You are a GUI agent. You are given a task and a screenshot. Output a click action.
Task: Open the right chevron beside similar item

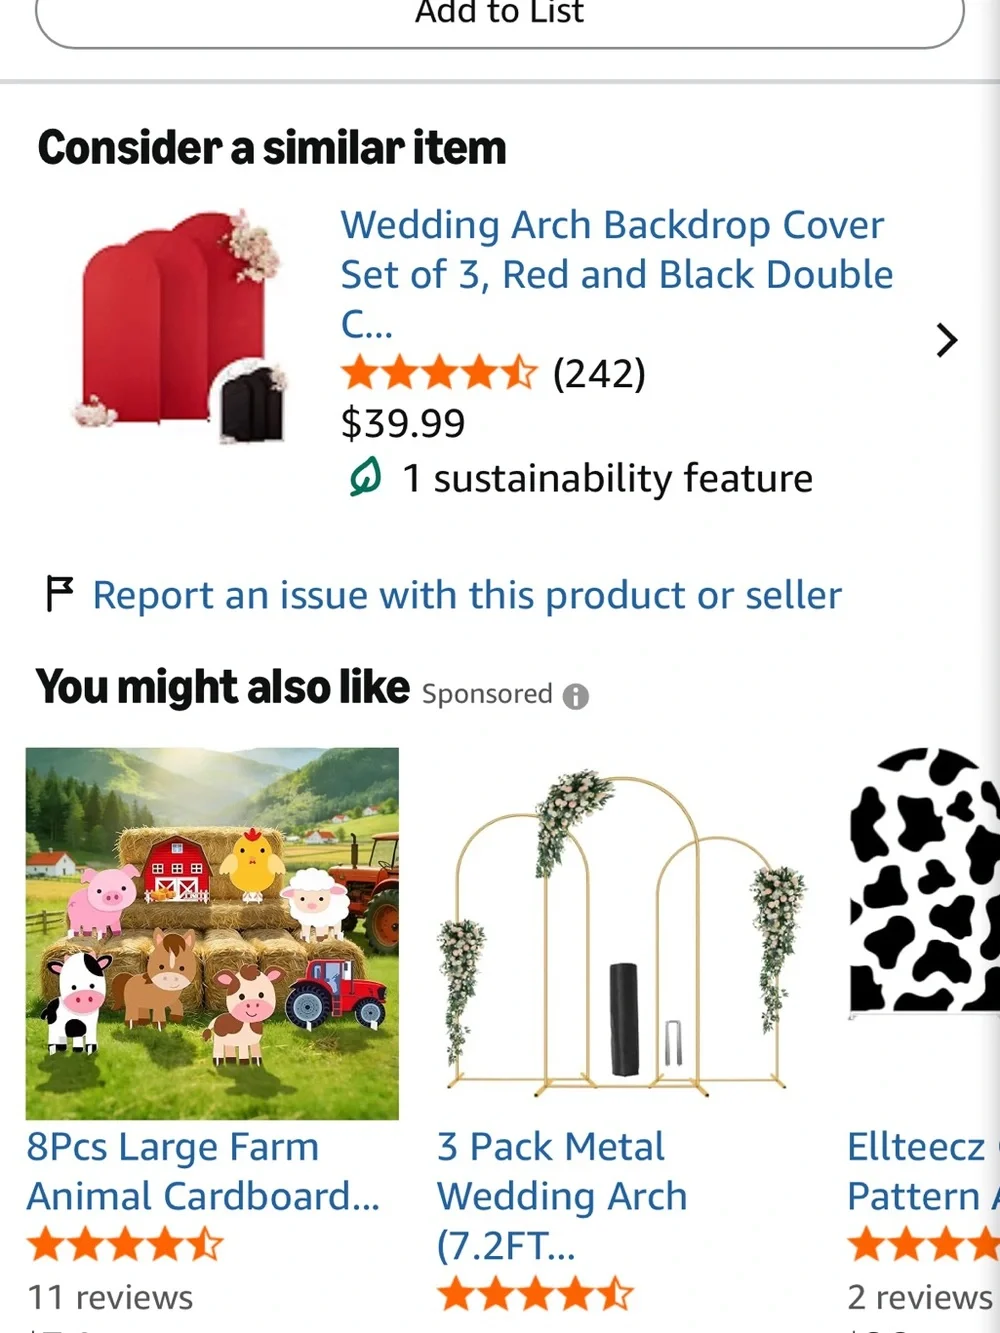coord(946,340)
